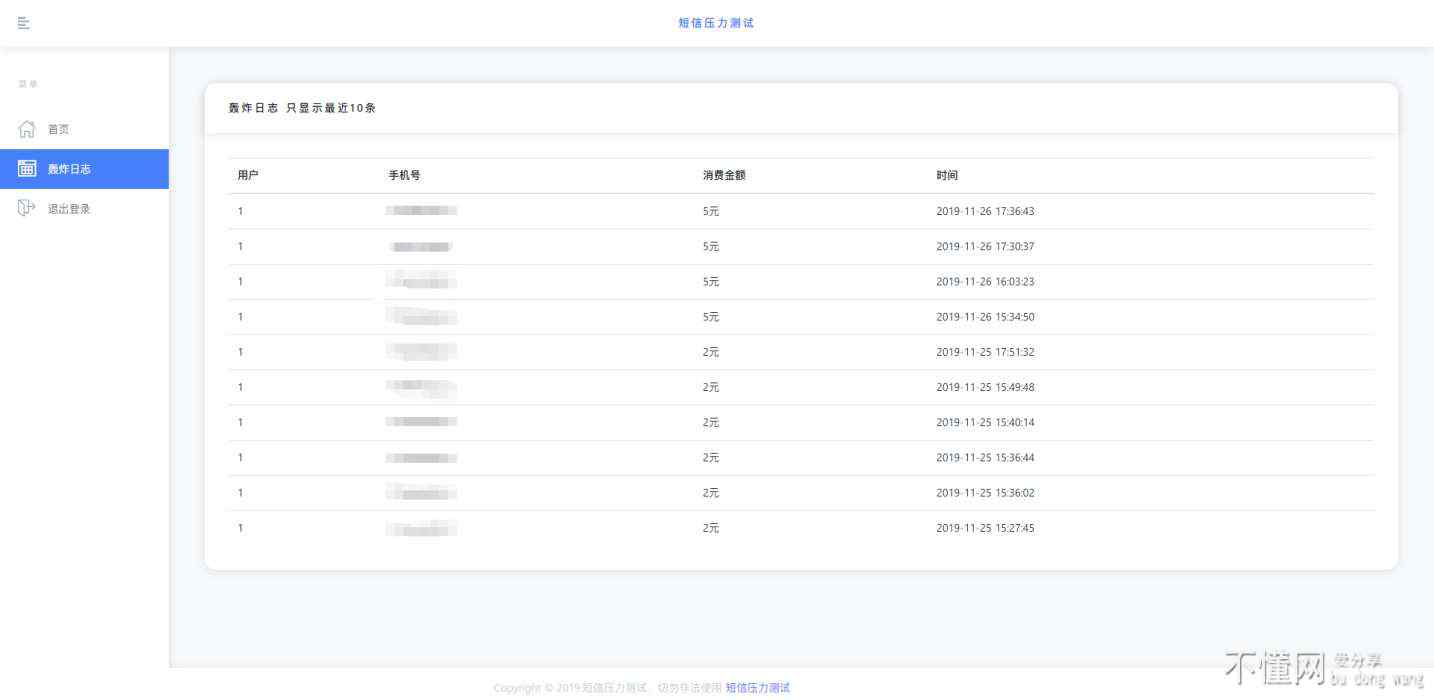The image size is (1434, 700).
Task: Open the 首页 menu label
Action: pyautogui.click(x=59, y=130)
